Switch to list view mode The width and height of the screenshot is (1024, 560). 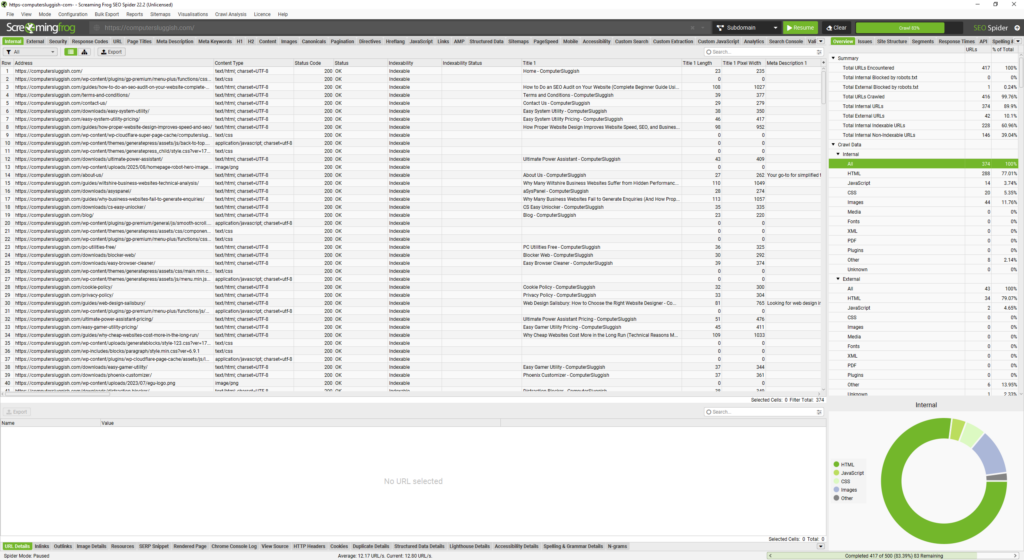(x=71, y=52)
